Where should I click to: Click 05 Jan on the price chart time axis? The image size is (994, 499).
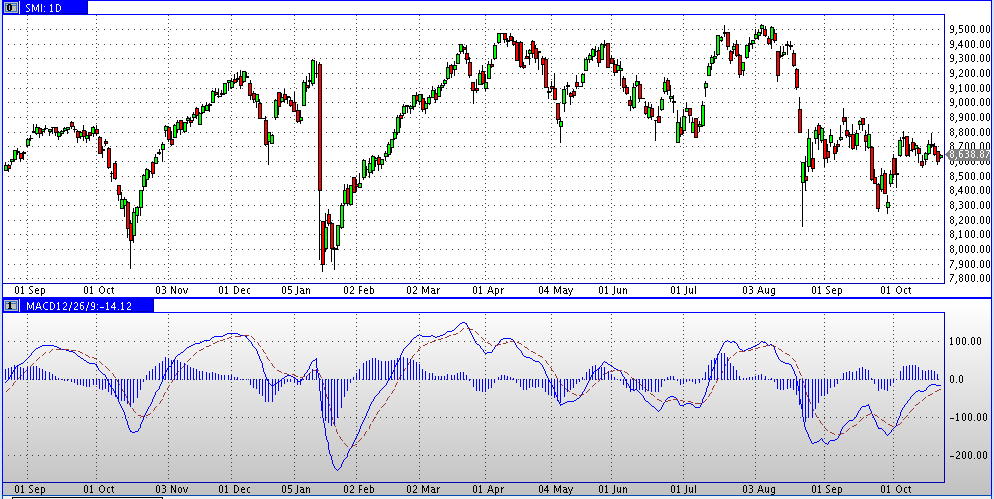point(294,290)
